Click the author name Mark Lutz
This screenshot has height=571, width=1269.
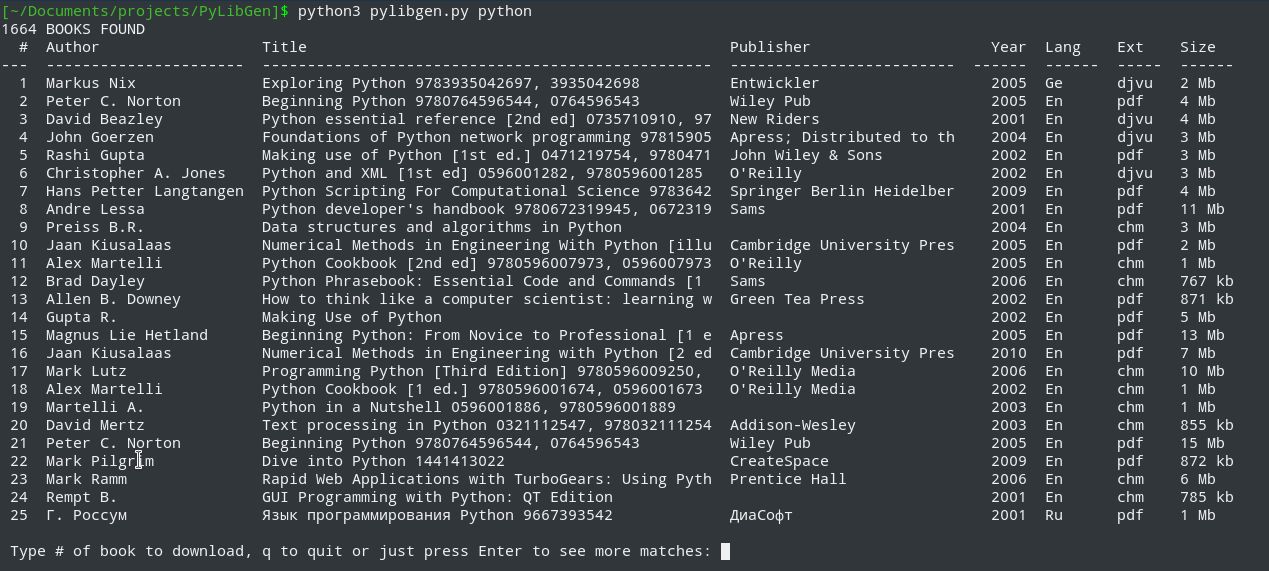tap(86, 371)
